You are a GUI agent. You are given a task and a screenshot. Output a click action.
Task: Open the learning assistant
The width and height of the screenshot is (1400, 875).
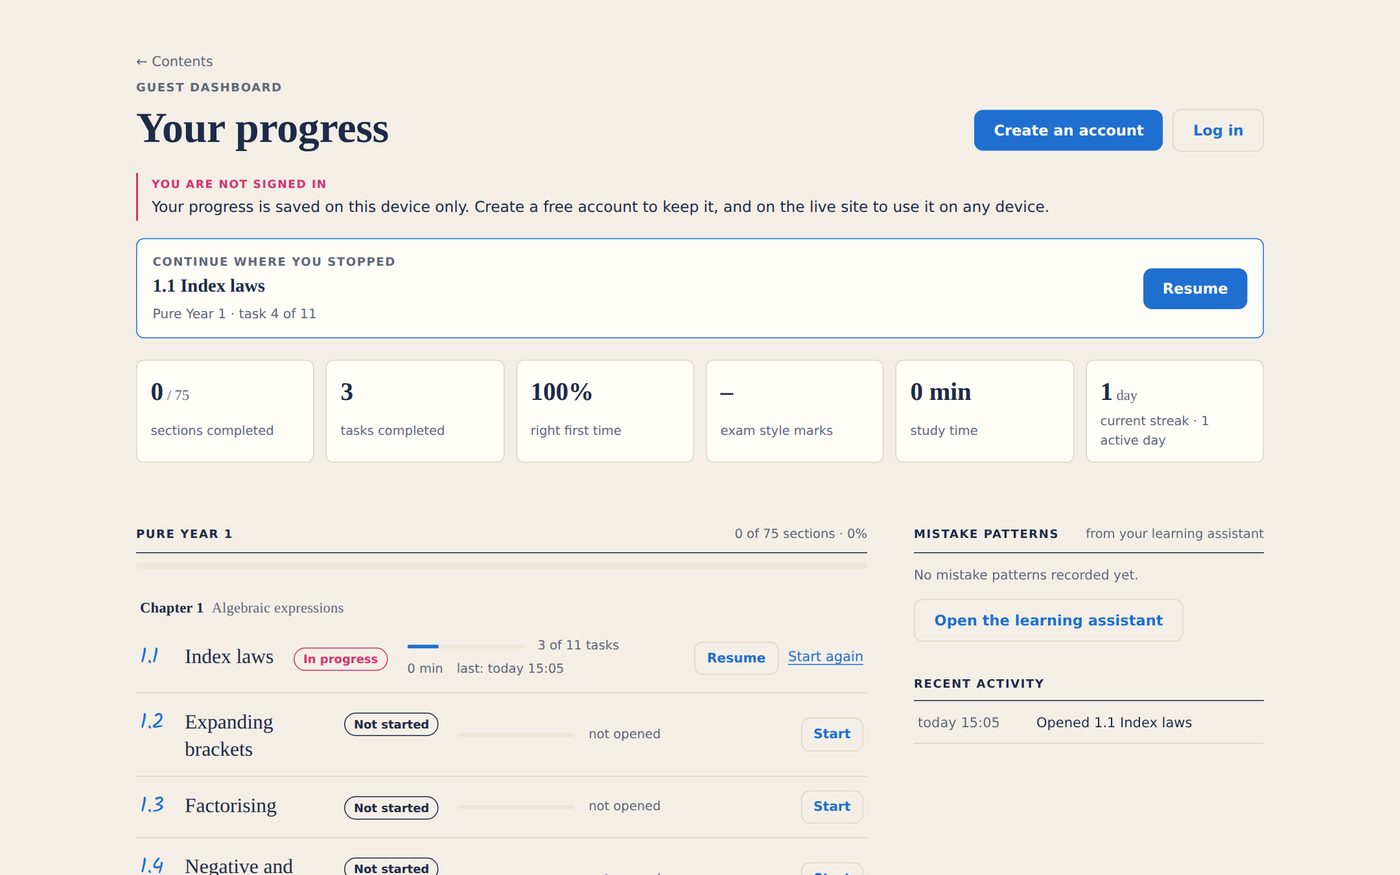tap(1048, 620)
